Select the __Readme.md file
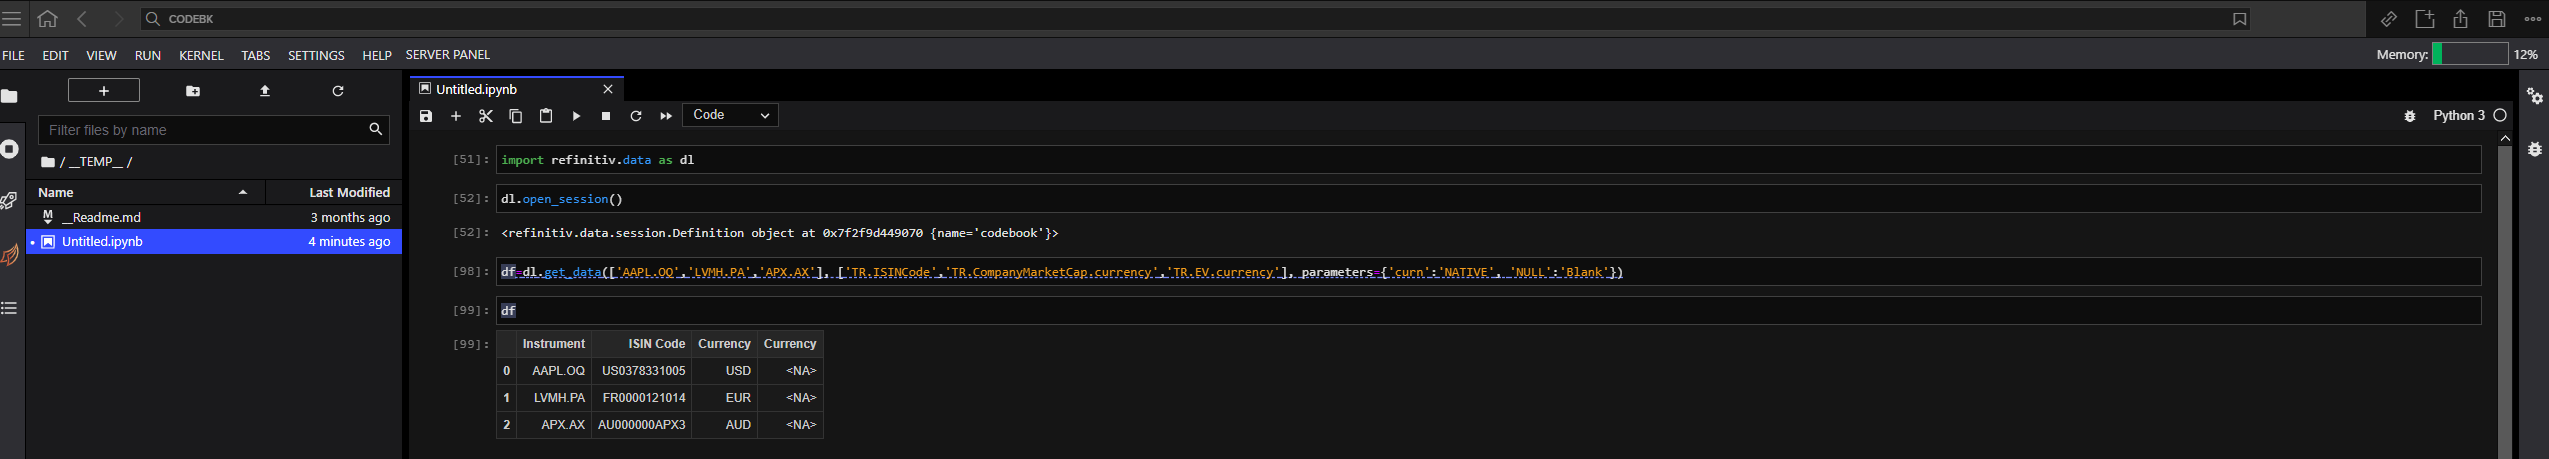Image resolution: width=2549 pixels, height=459 pixels. click(214, 217)
